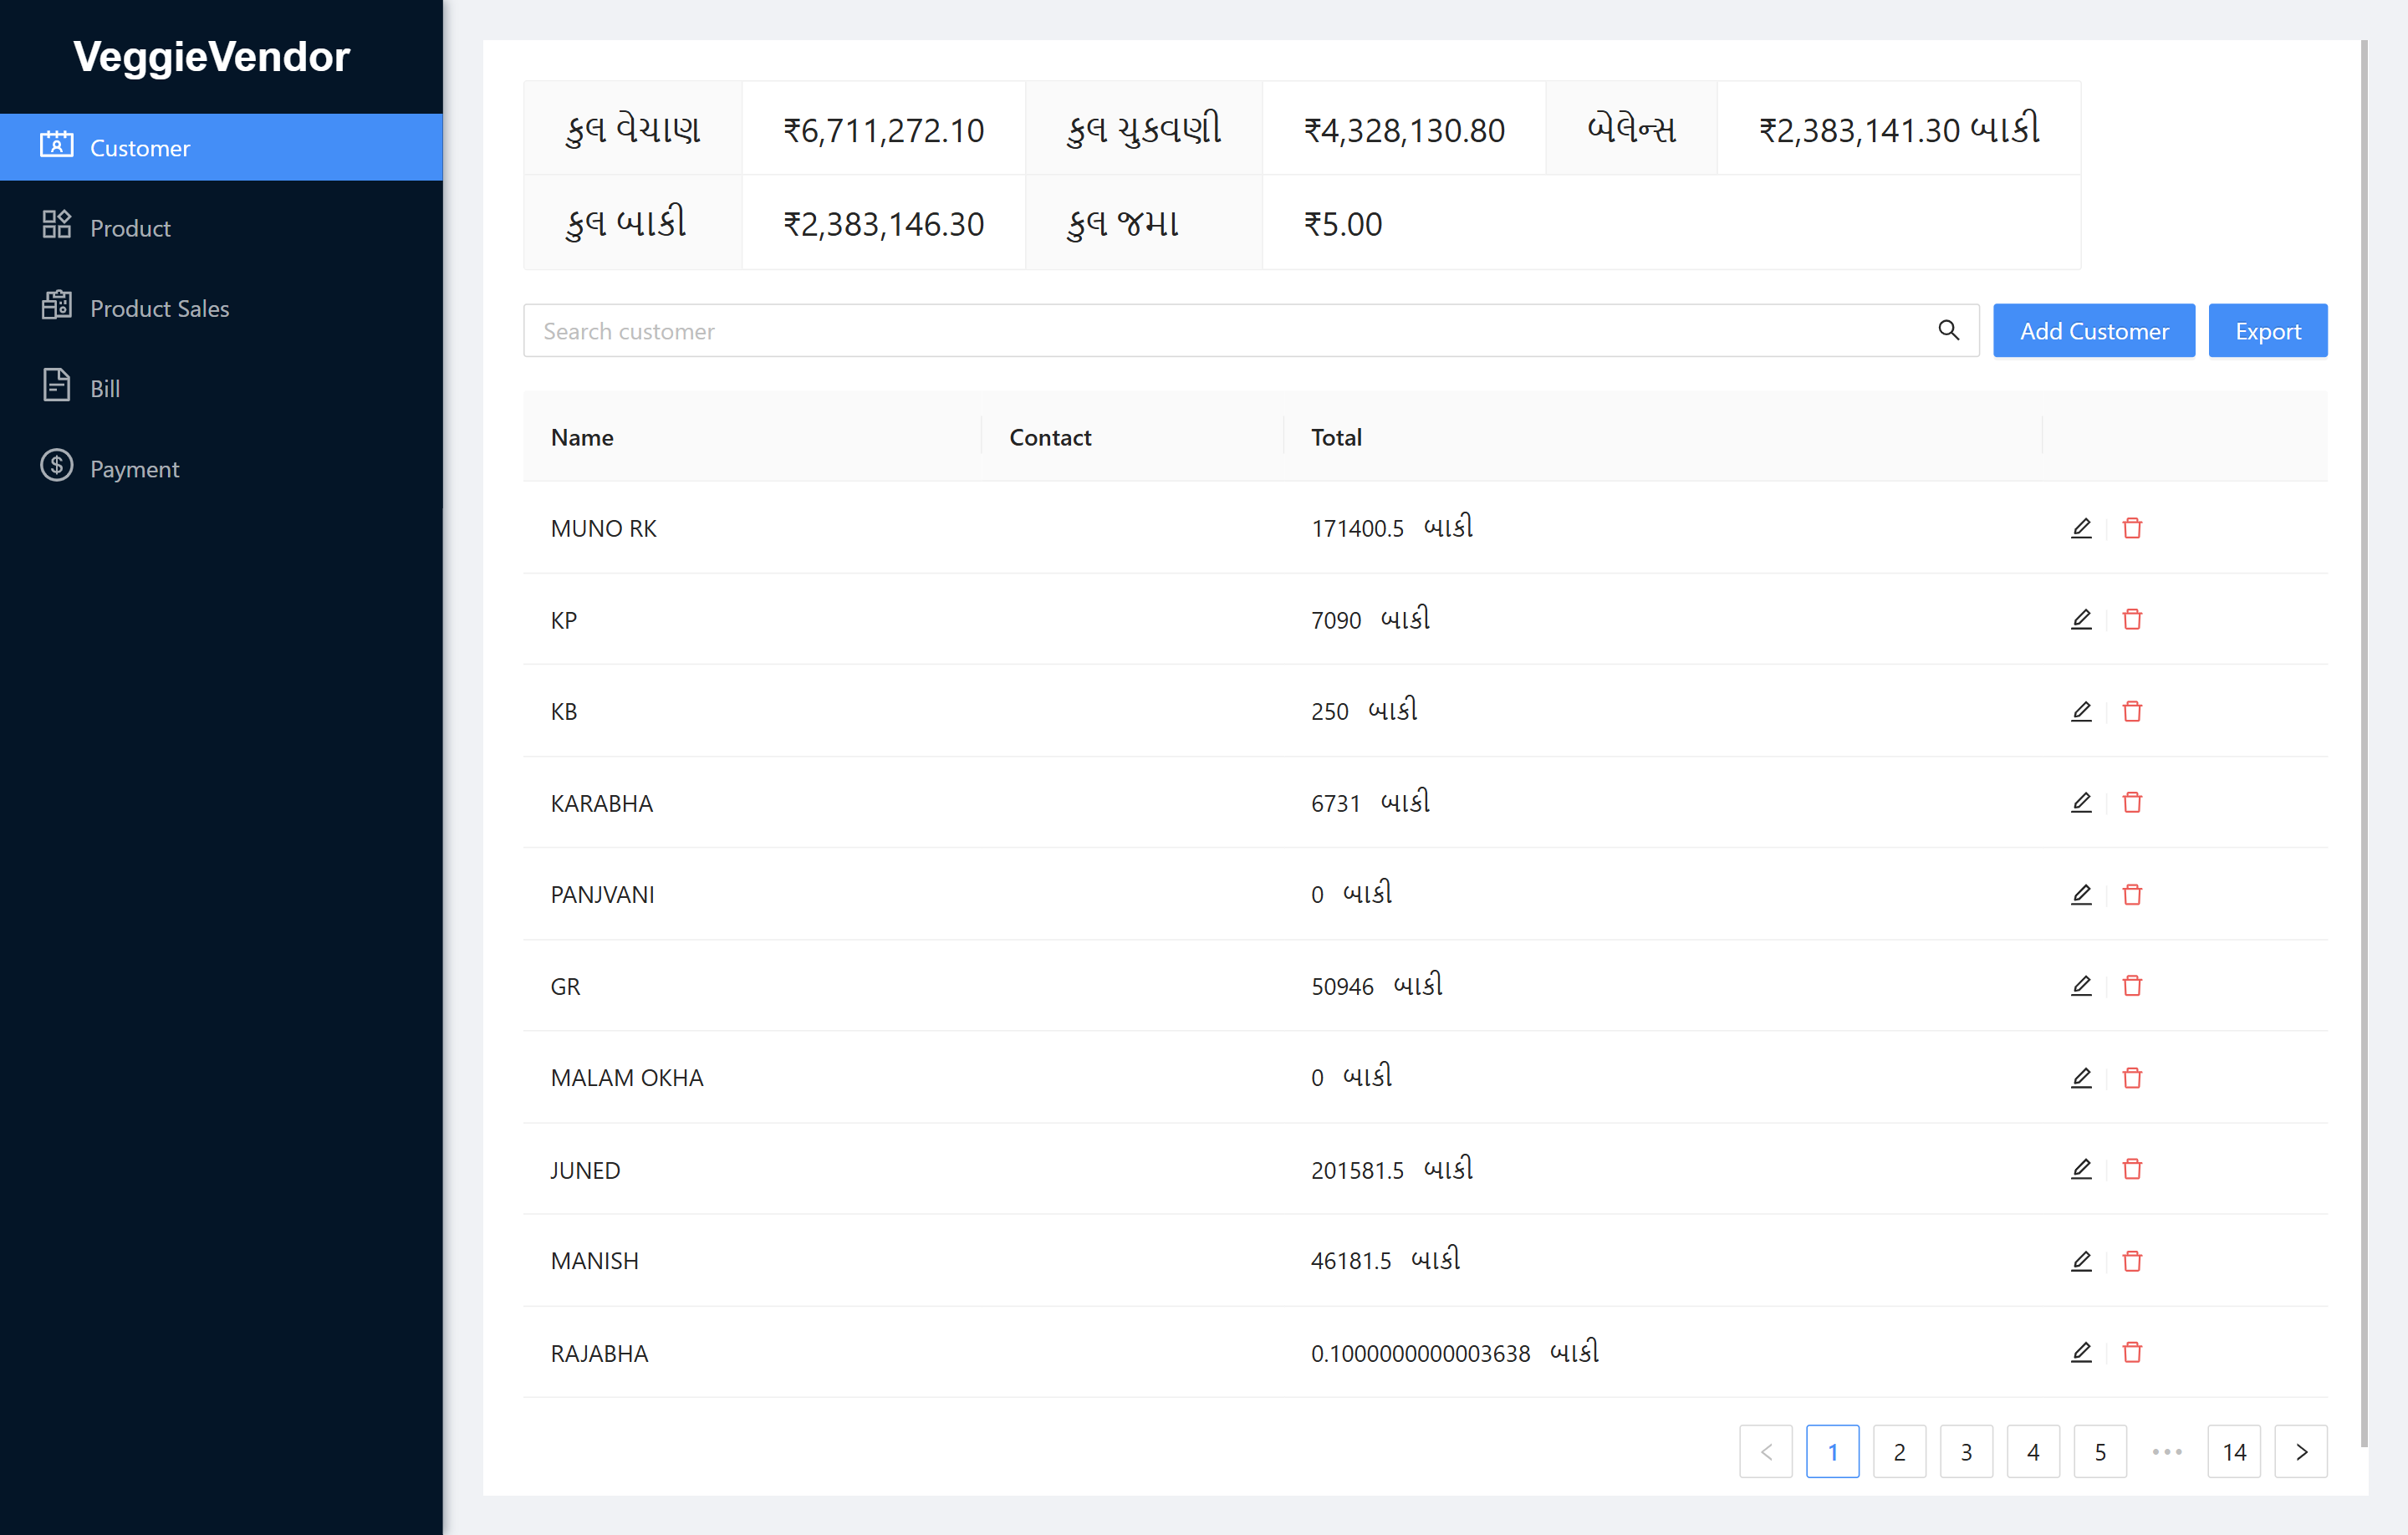Screen dimensions: 2408x1535
Task: Go to Product Sales section
Action: [x=159, y=308]
